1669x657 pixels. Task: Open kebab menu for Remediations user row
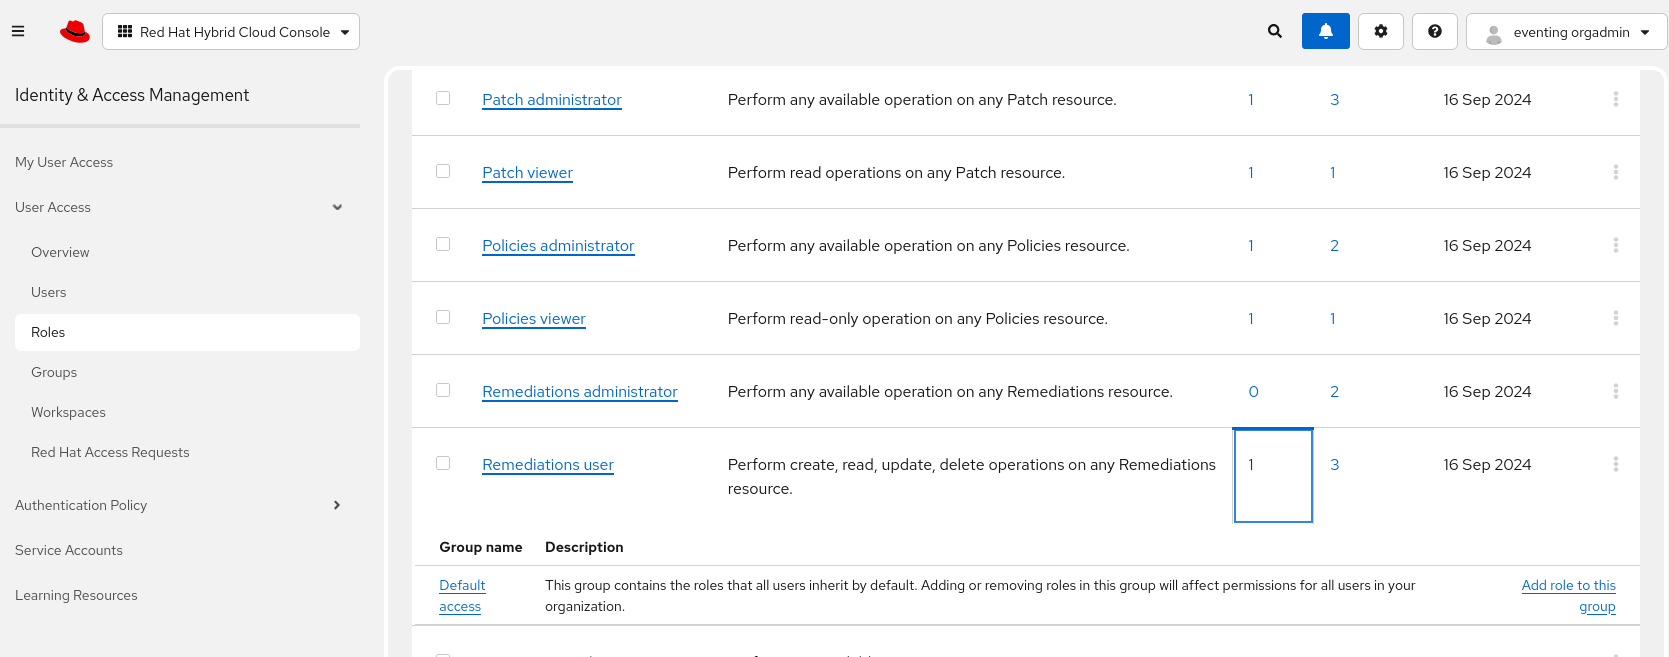click(x=1616, y=465)
